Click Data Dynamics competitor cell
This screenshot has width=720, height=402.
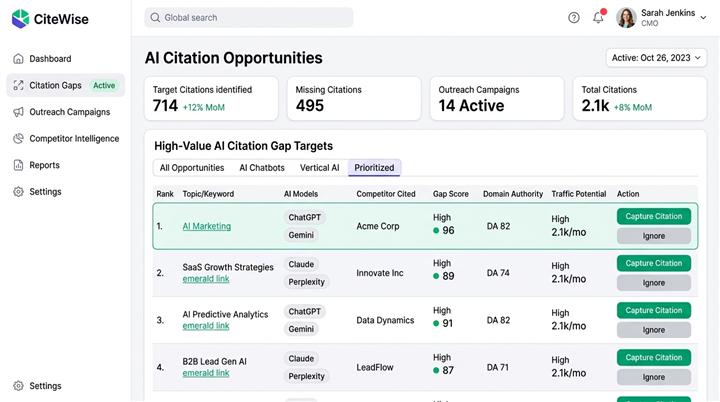coord(385,320)
